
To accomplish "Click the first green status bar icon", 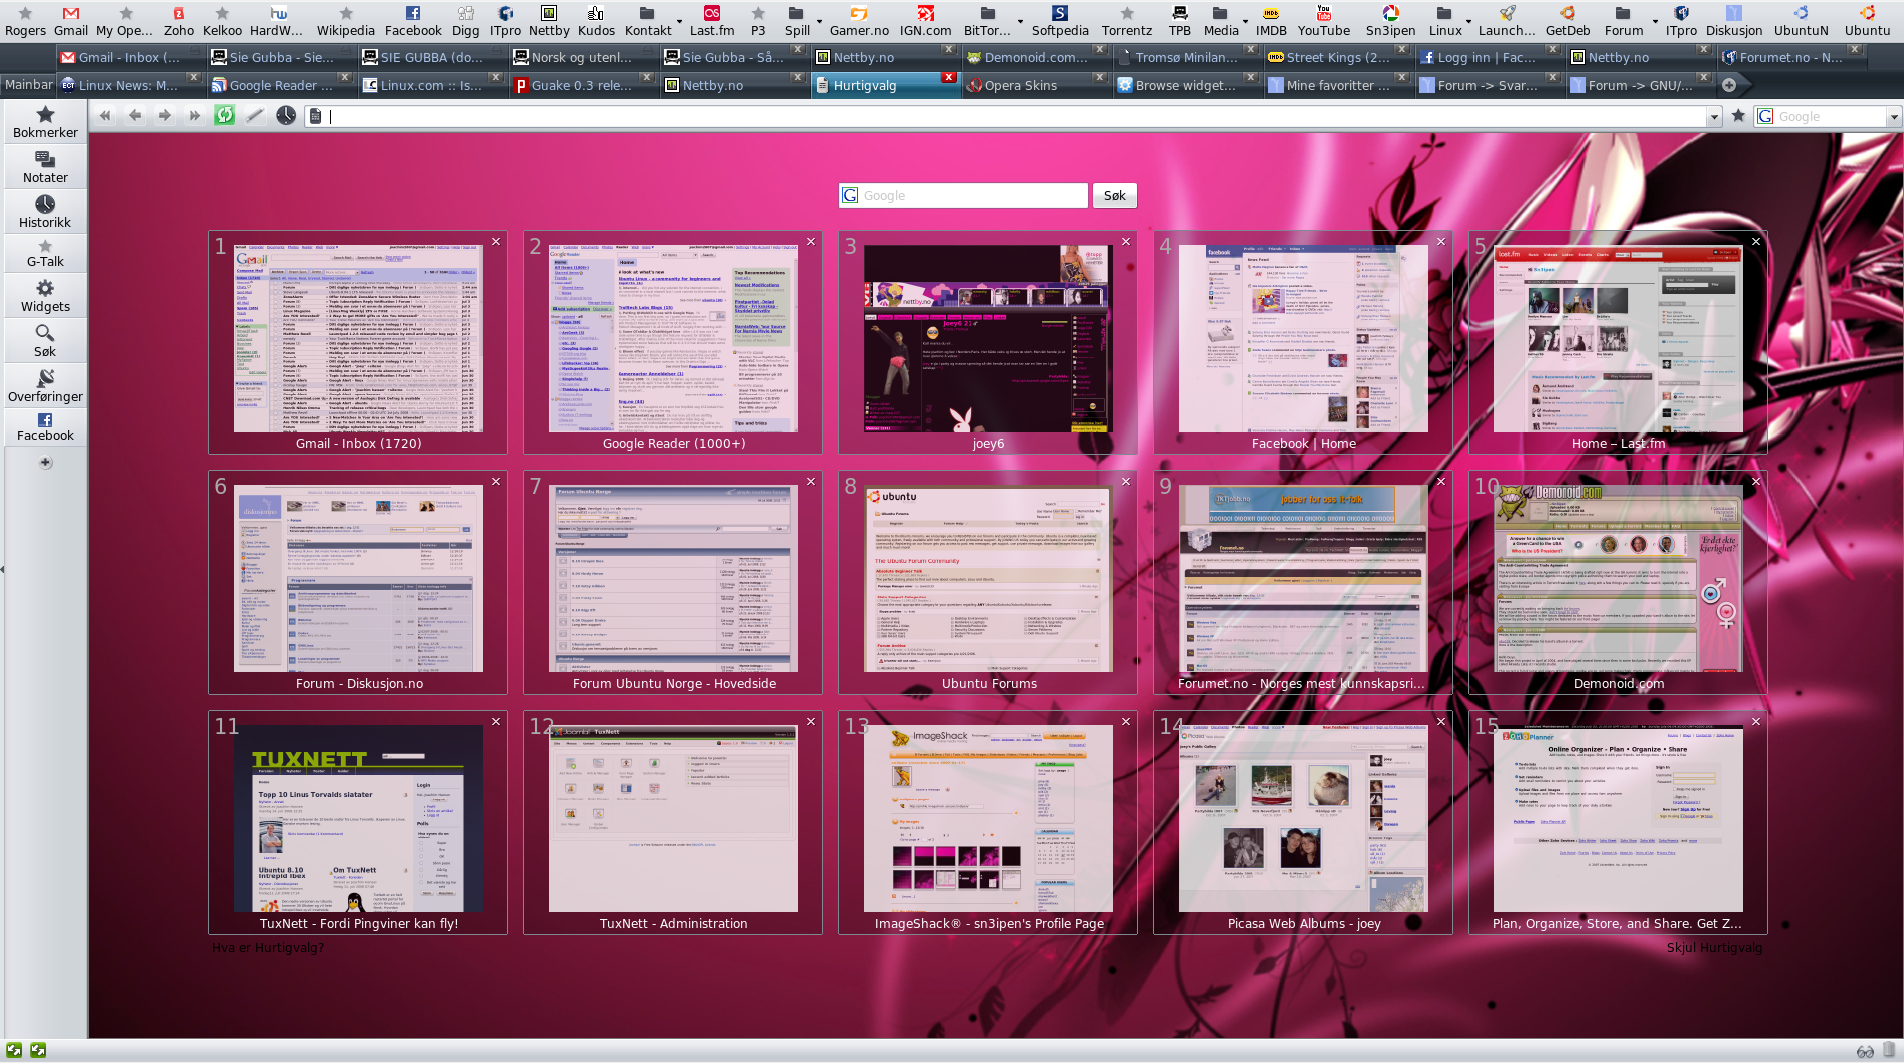I will [15, 1050].
